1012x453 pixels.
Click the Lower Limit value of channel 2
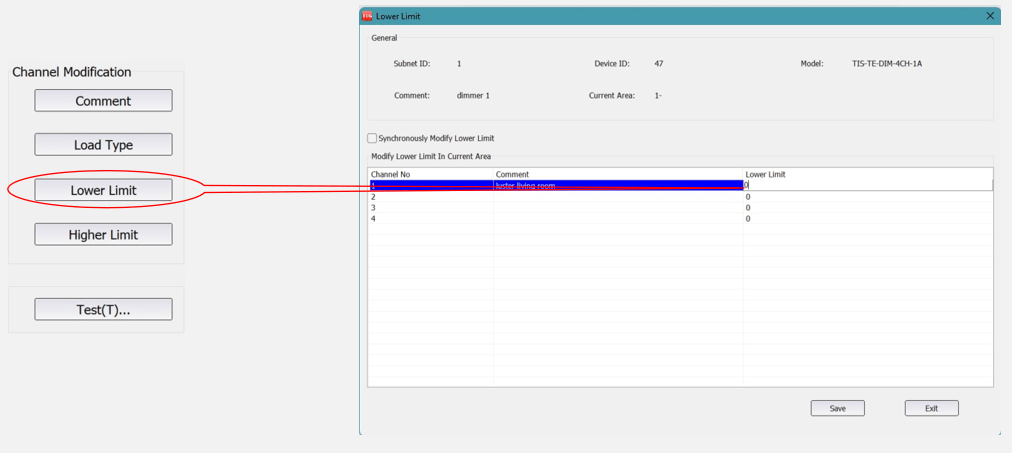pyautogui.click(x=749, y=197)
